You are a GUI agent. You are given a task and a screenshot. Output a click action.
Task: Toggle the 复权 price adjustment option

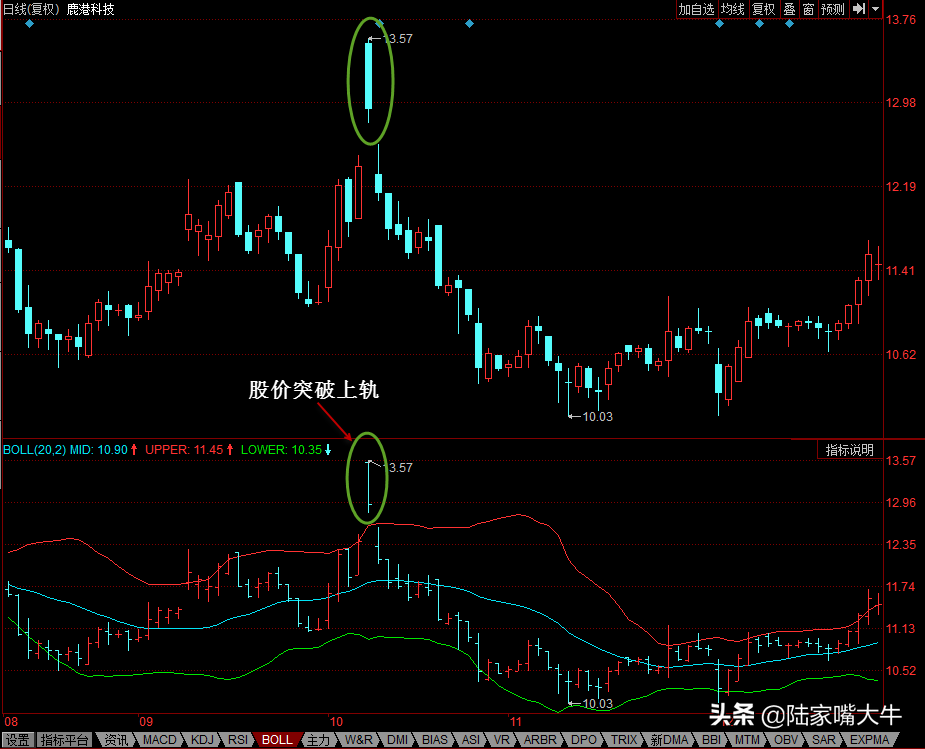pyautogui.click(x=763, y=9)
